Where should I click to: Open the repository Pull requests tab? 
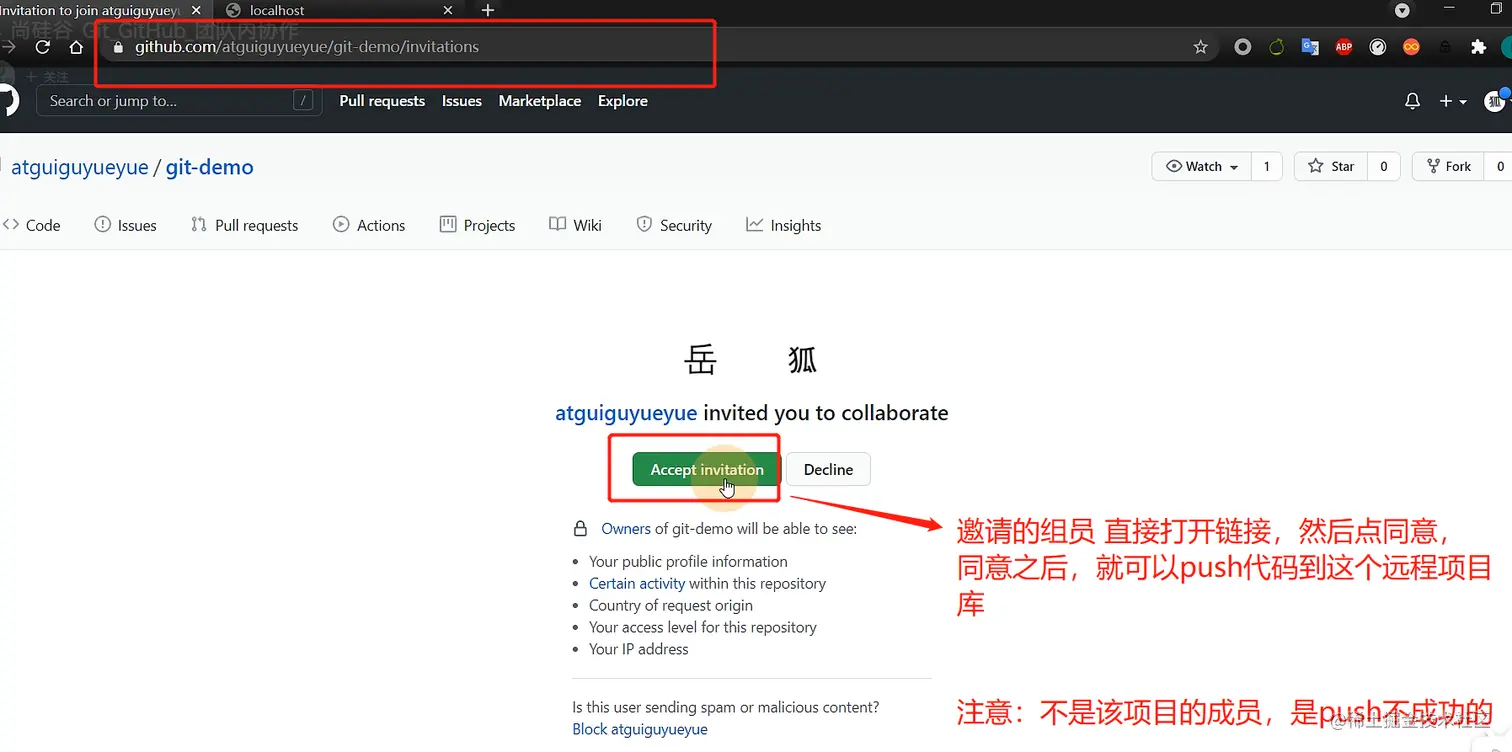click(245, 226)
